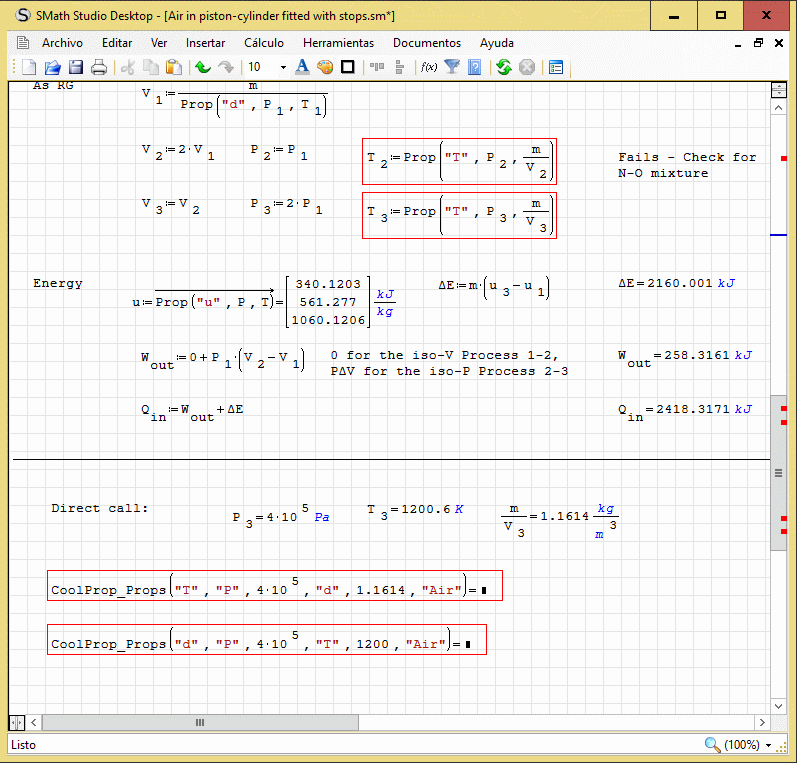The height and width of the screenshot is (763, 797).
Task: Open the background color palette icon
Action: (325, 67)
